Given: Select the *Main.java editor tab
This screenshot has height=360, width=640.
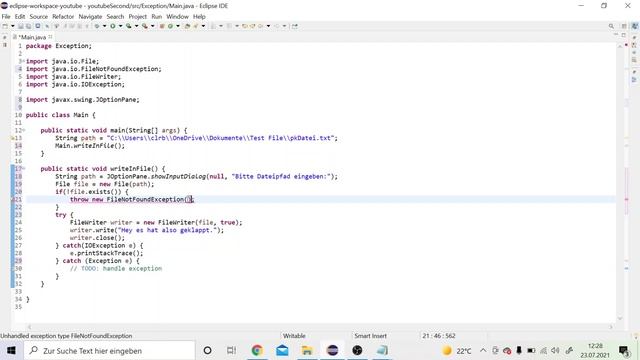Looking at the screenshot, I should point(32,37).
